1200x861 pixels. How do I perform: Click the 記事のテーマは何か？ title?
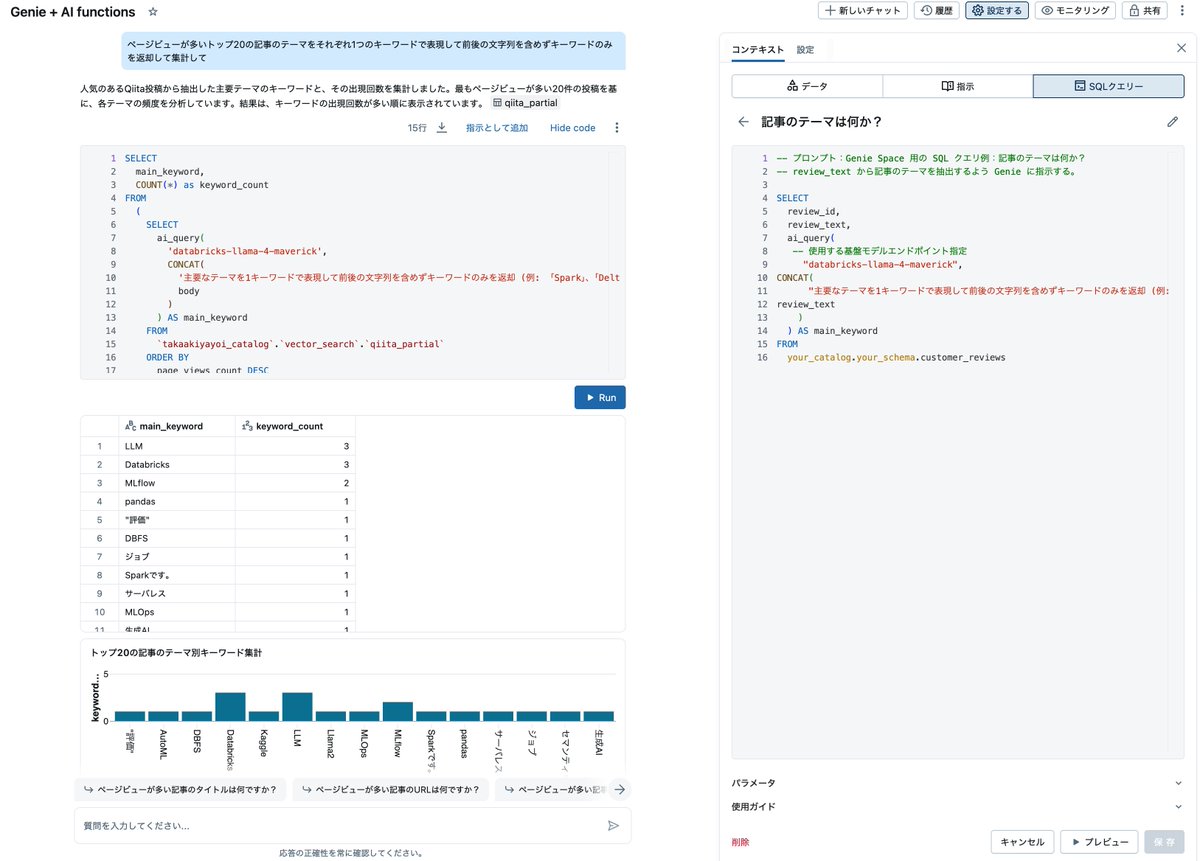(821, 122)
